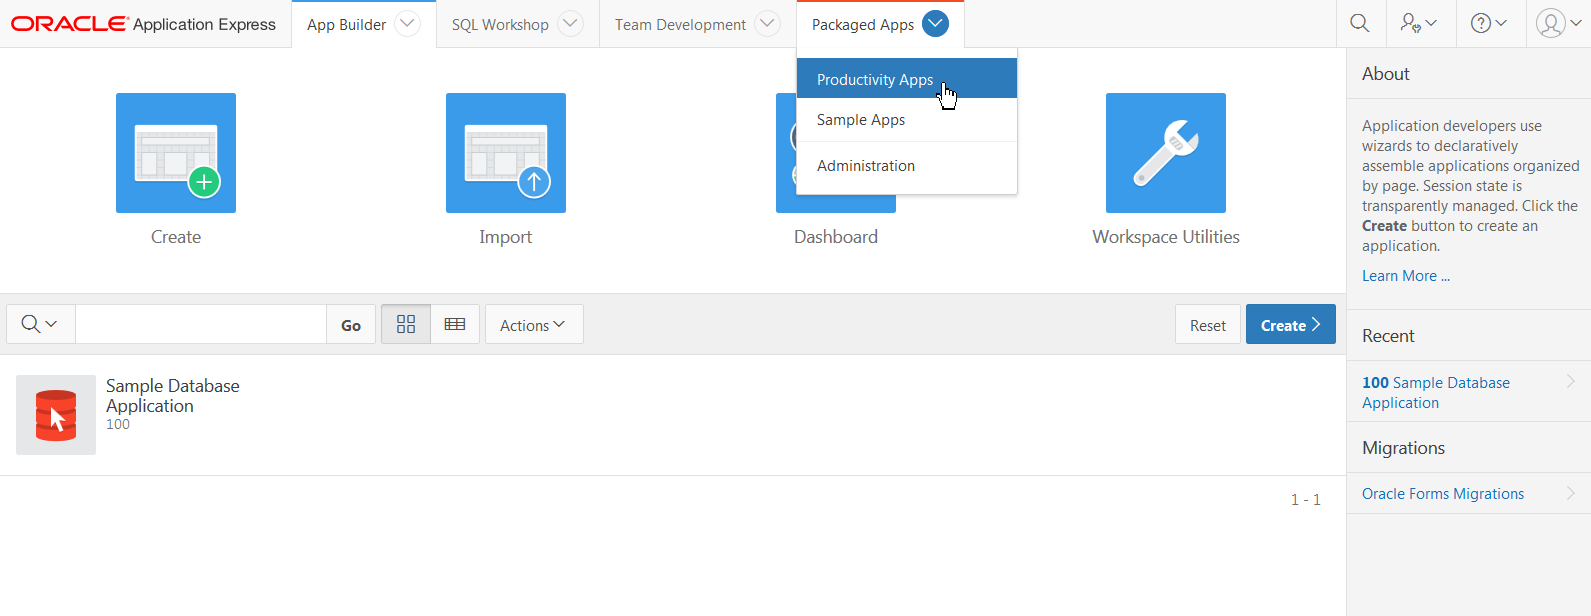Click the Import application tile icon

(x=506, y=153)
